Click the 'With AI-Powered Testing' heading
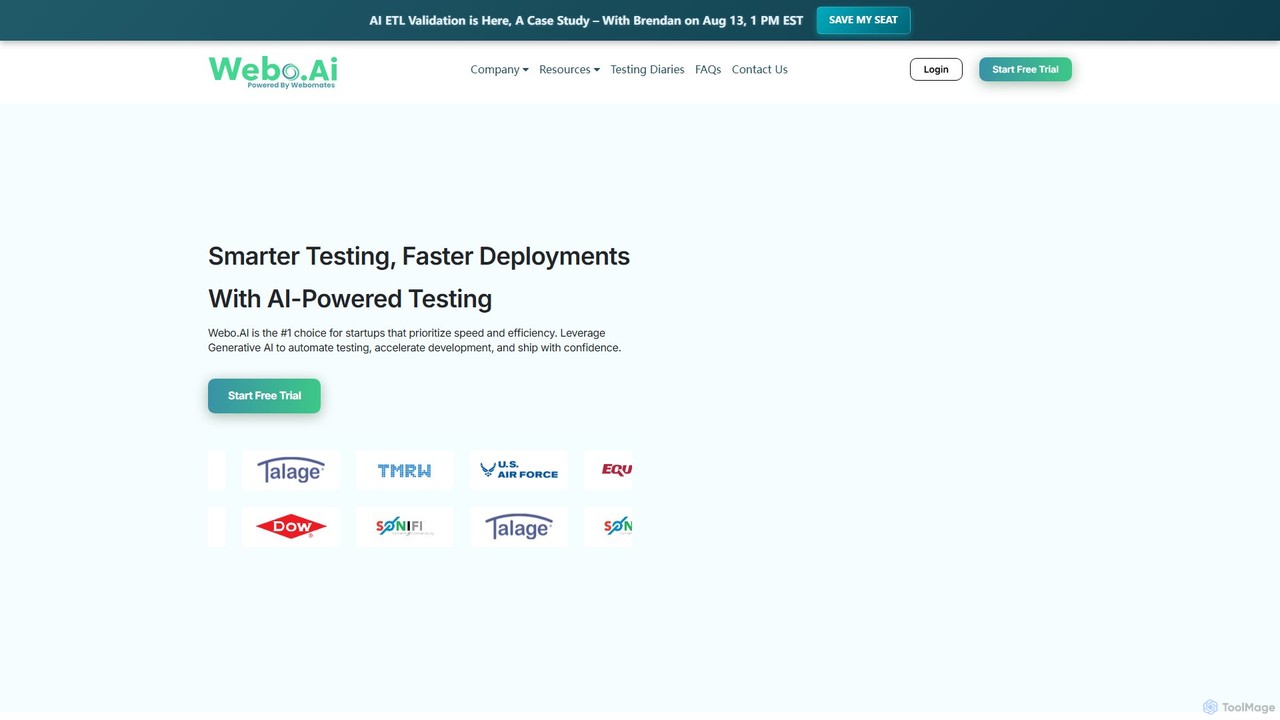Screen dimensions: 1280x720 350,299
